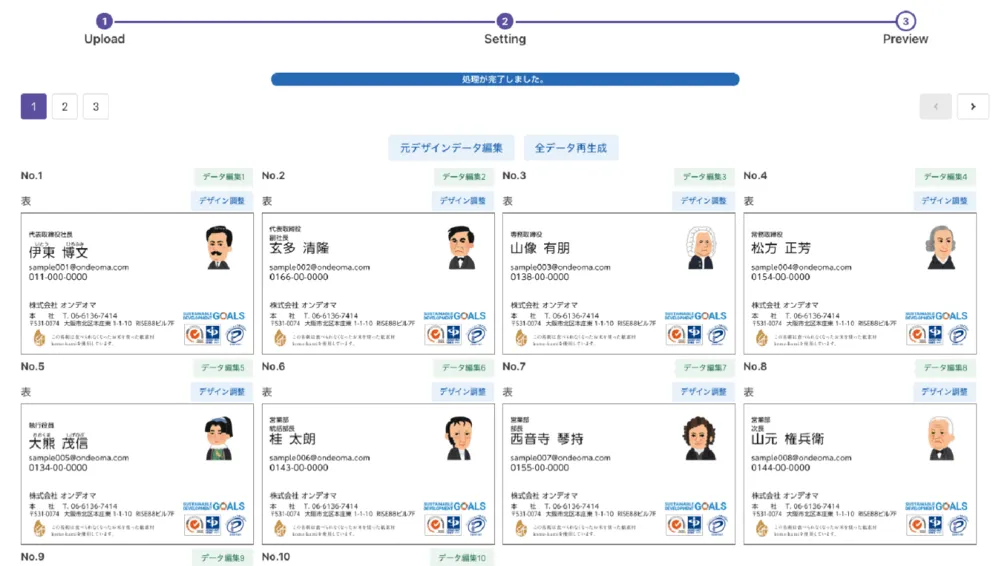Viewport: 1000px width, 566px height.
Task: Select the portrait on card No.7
Action: (700, 438)
